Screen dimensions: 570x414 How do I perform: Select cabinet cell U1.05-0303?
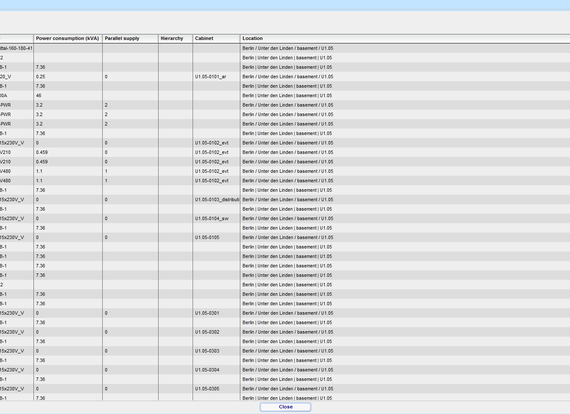click(216, 351)
